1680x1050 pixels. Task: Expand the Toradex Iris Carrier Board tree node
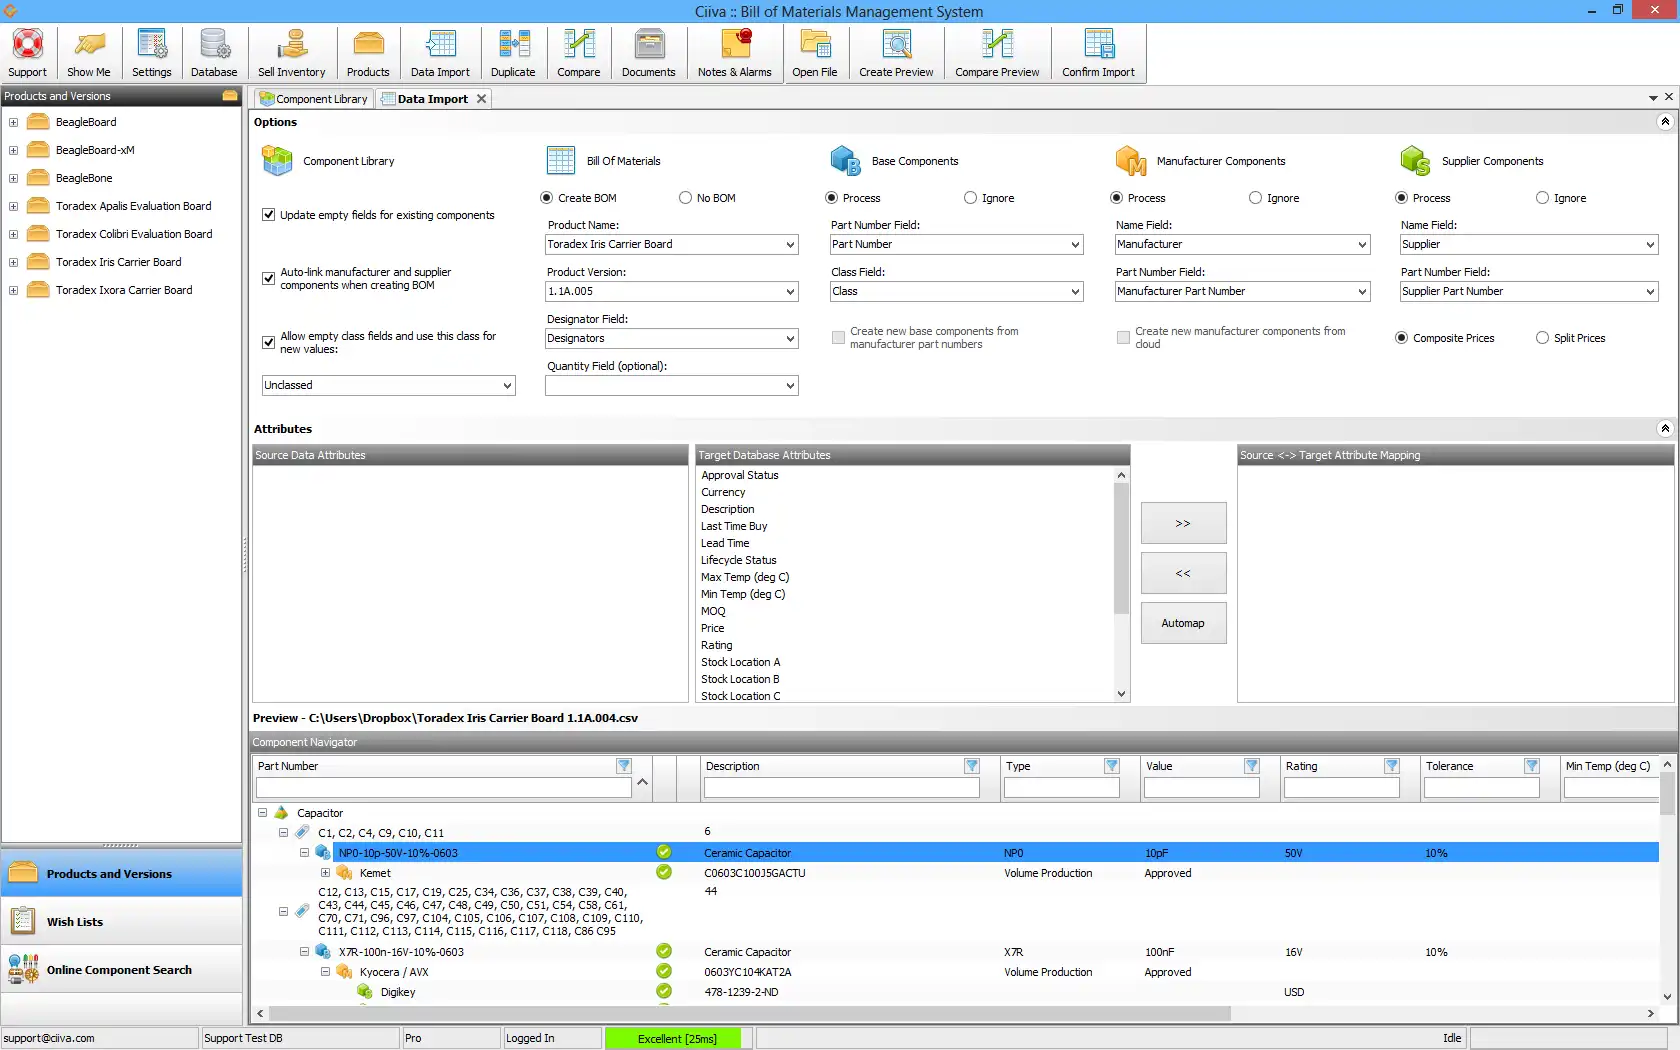(13, 262)
